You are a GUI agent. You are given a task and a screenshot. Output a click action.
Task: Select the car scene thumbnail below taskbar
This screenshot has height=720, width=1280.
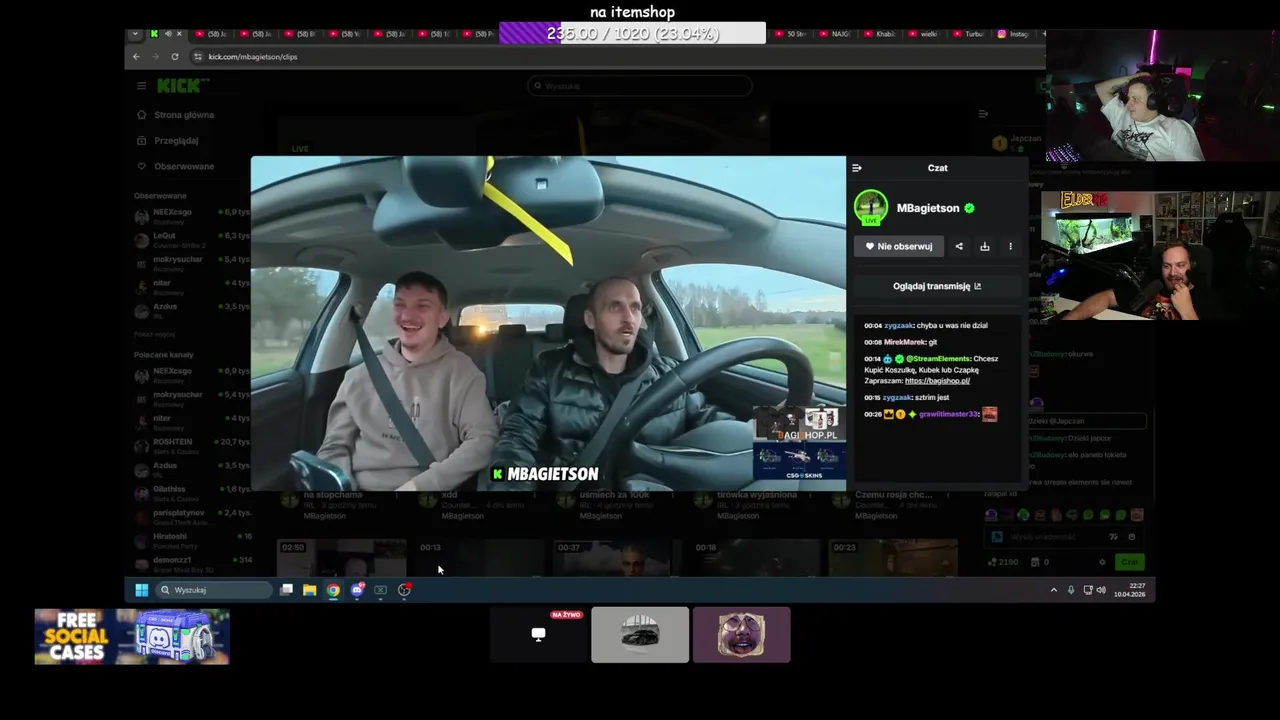tap(640, 634)
